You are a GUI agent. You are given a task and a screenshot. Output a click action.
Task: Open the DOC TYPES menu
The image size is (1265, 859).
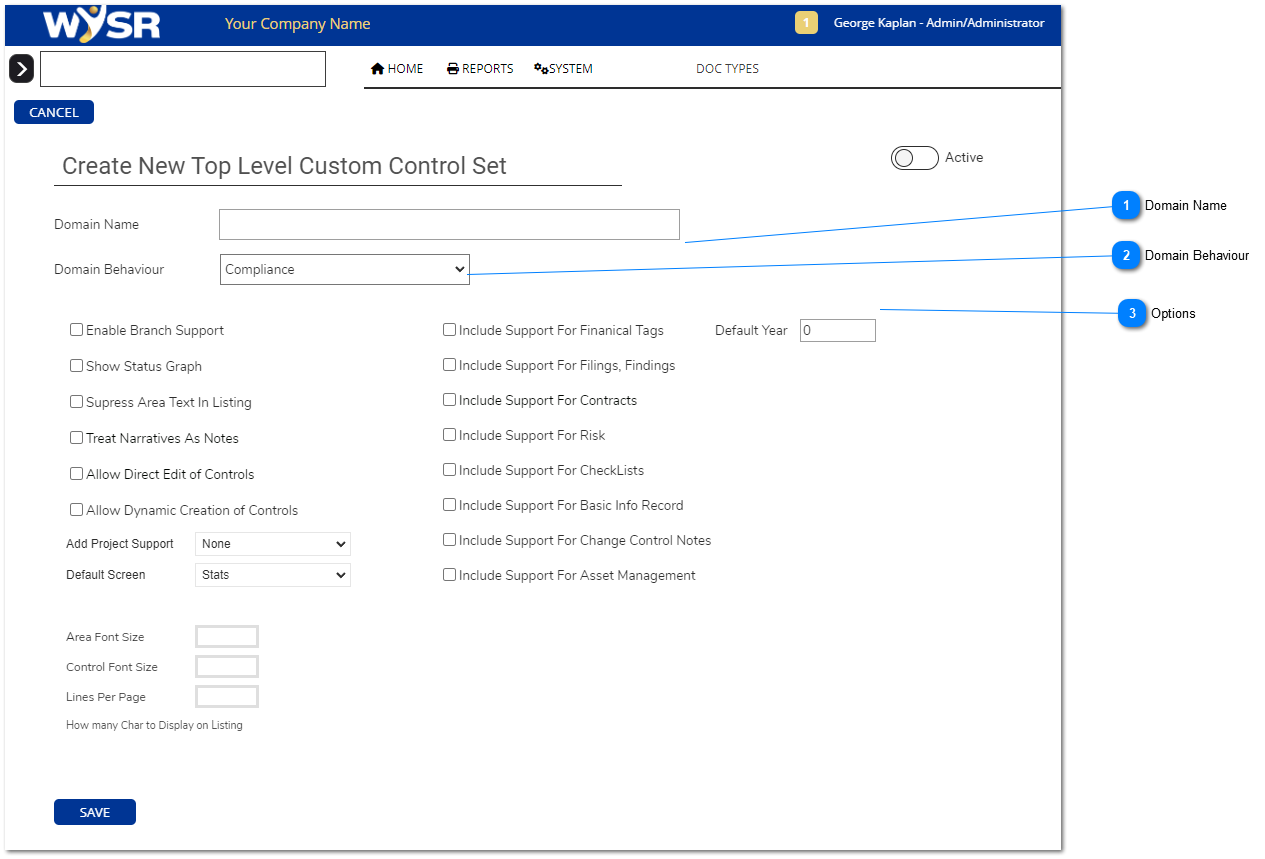(x=727, y=69)
